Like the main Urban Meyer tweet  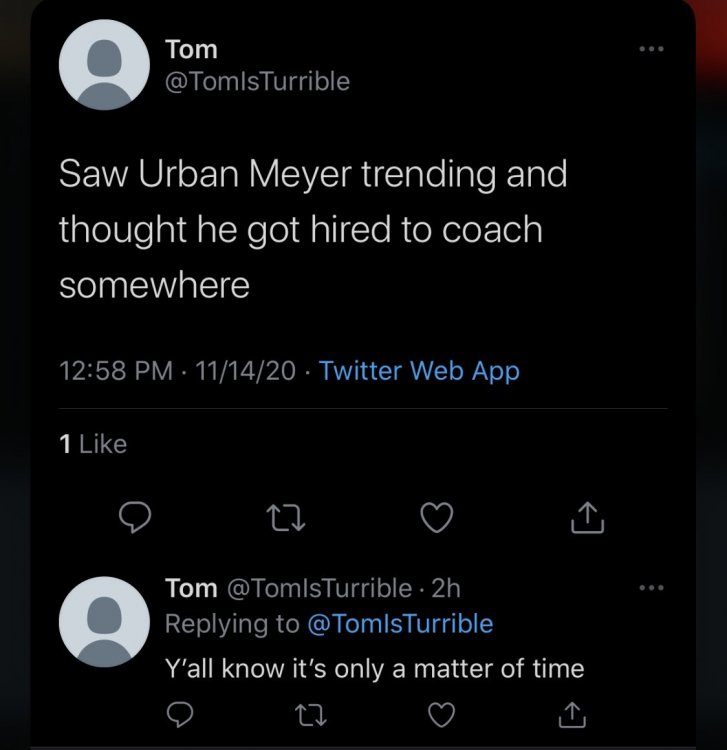(x=437, y=516)
